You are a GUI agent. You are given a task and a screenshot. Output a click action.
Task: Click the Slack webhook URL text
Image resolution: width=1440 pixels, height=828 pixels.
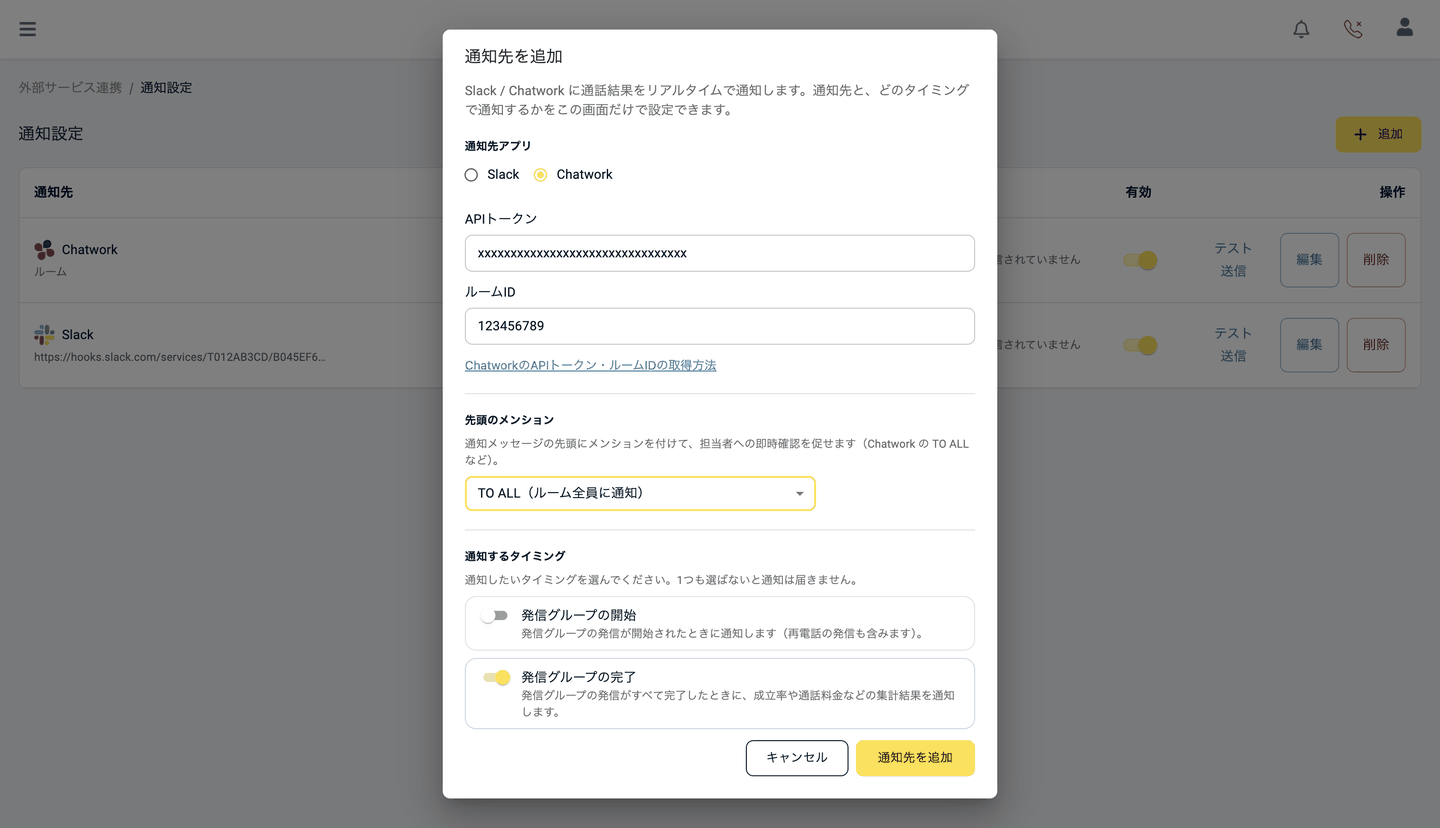click(180, 357)
